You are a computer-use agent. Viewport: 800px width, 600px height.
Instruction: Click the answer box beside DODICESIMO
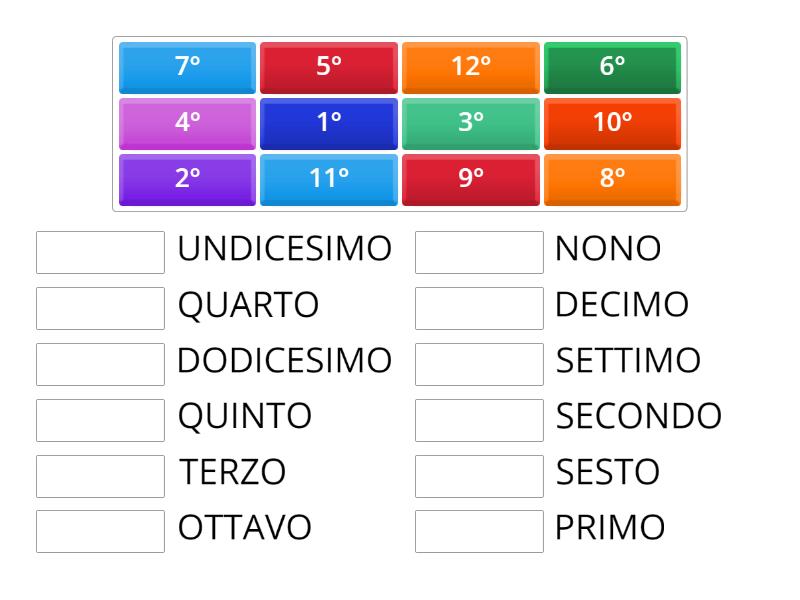point(98,361)
